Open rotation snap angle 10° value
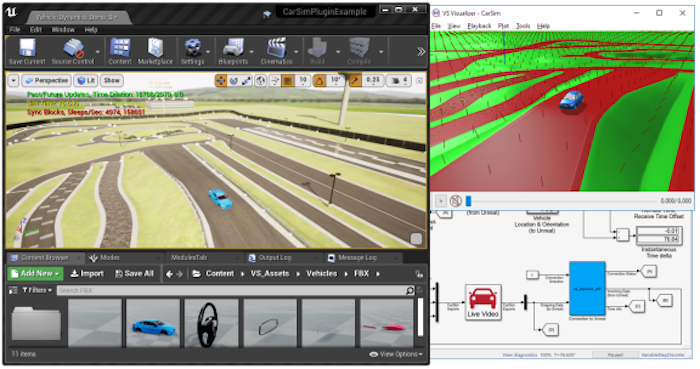700x369 pixels. (335, 80)
